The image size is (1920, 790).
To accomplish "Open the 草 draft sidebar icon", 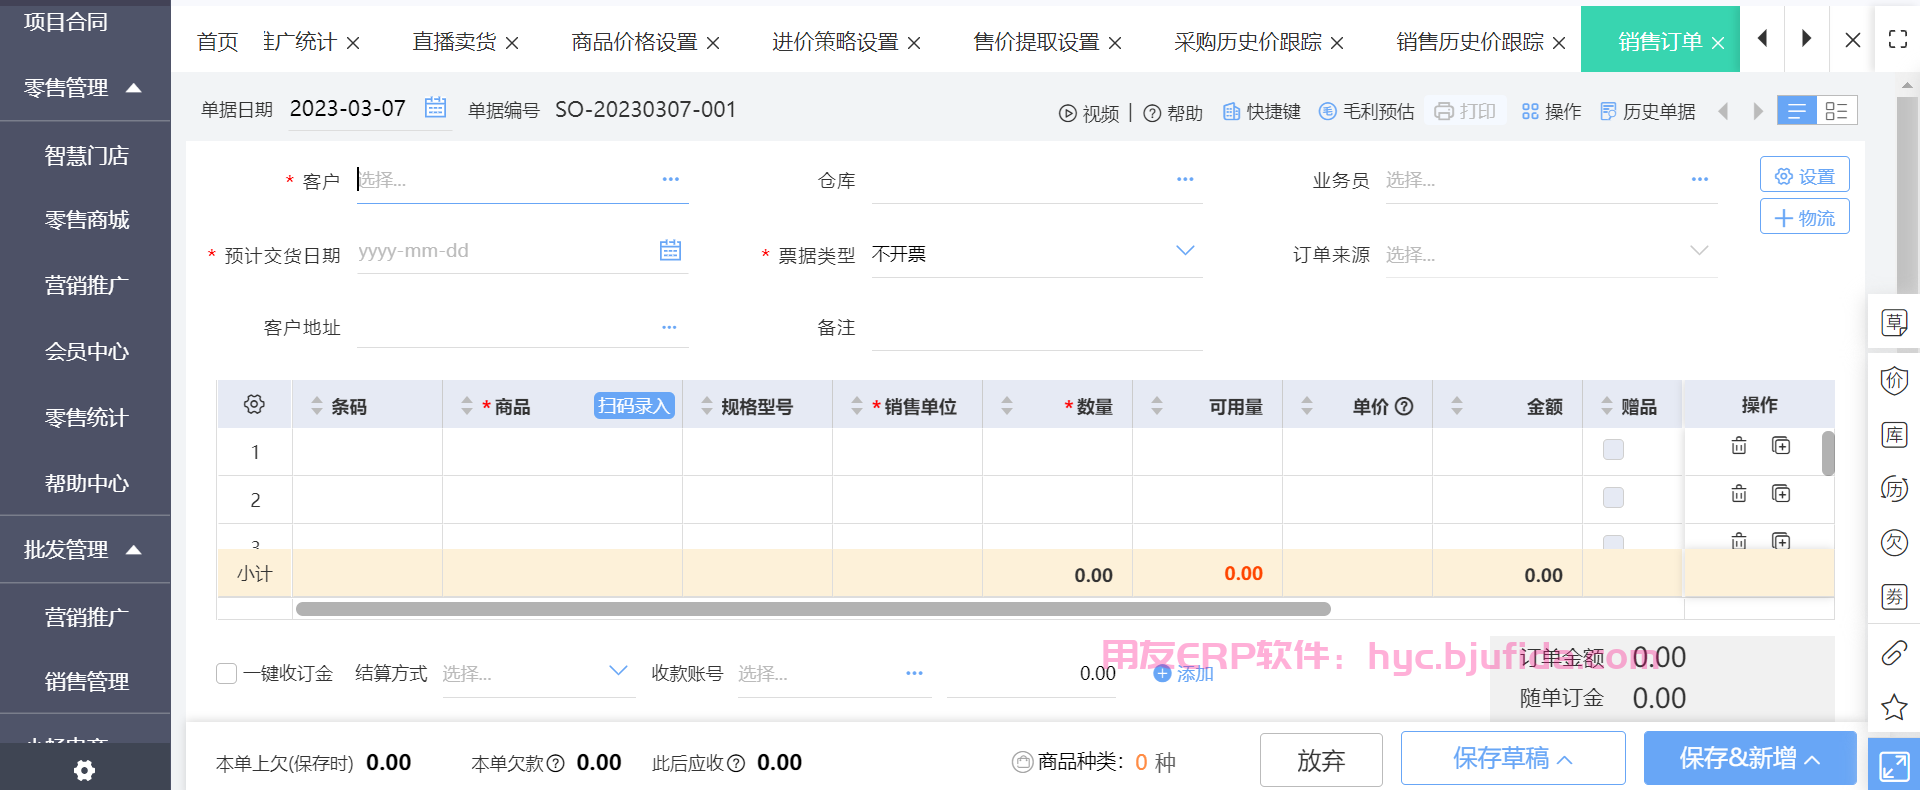I will point(1894,323).
